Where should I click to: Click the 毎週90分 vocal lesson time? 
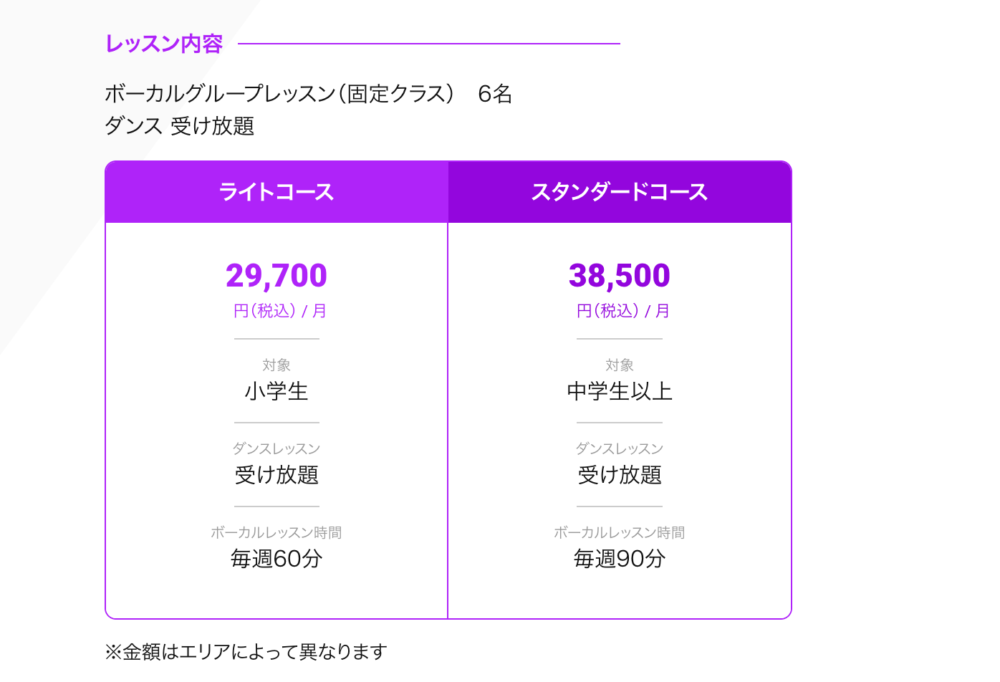click(619, 559)
